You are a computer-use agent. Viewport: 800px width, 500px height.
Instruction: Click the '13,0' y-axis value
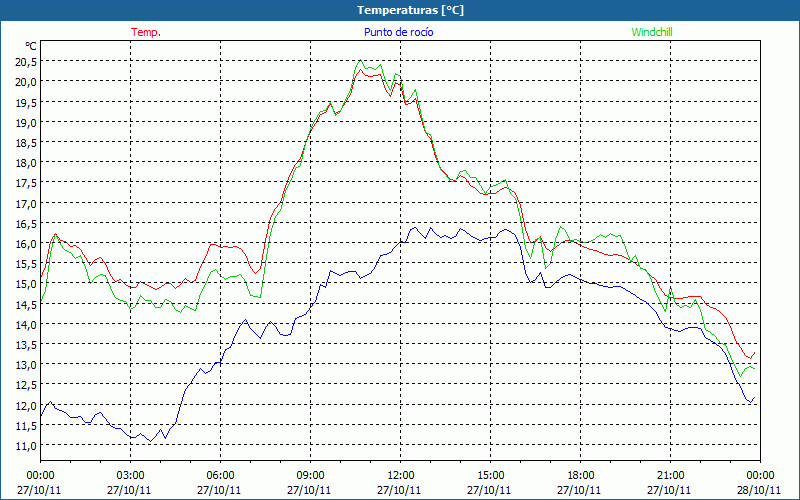pyautogui.click(x=26, y=365)
